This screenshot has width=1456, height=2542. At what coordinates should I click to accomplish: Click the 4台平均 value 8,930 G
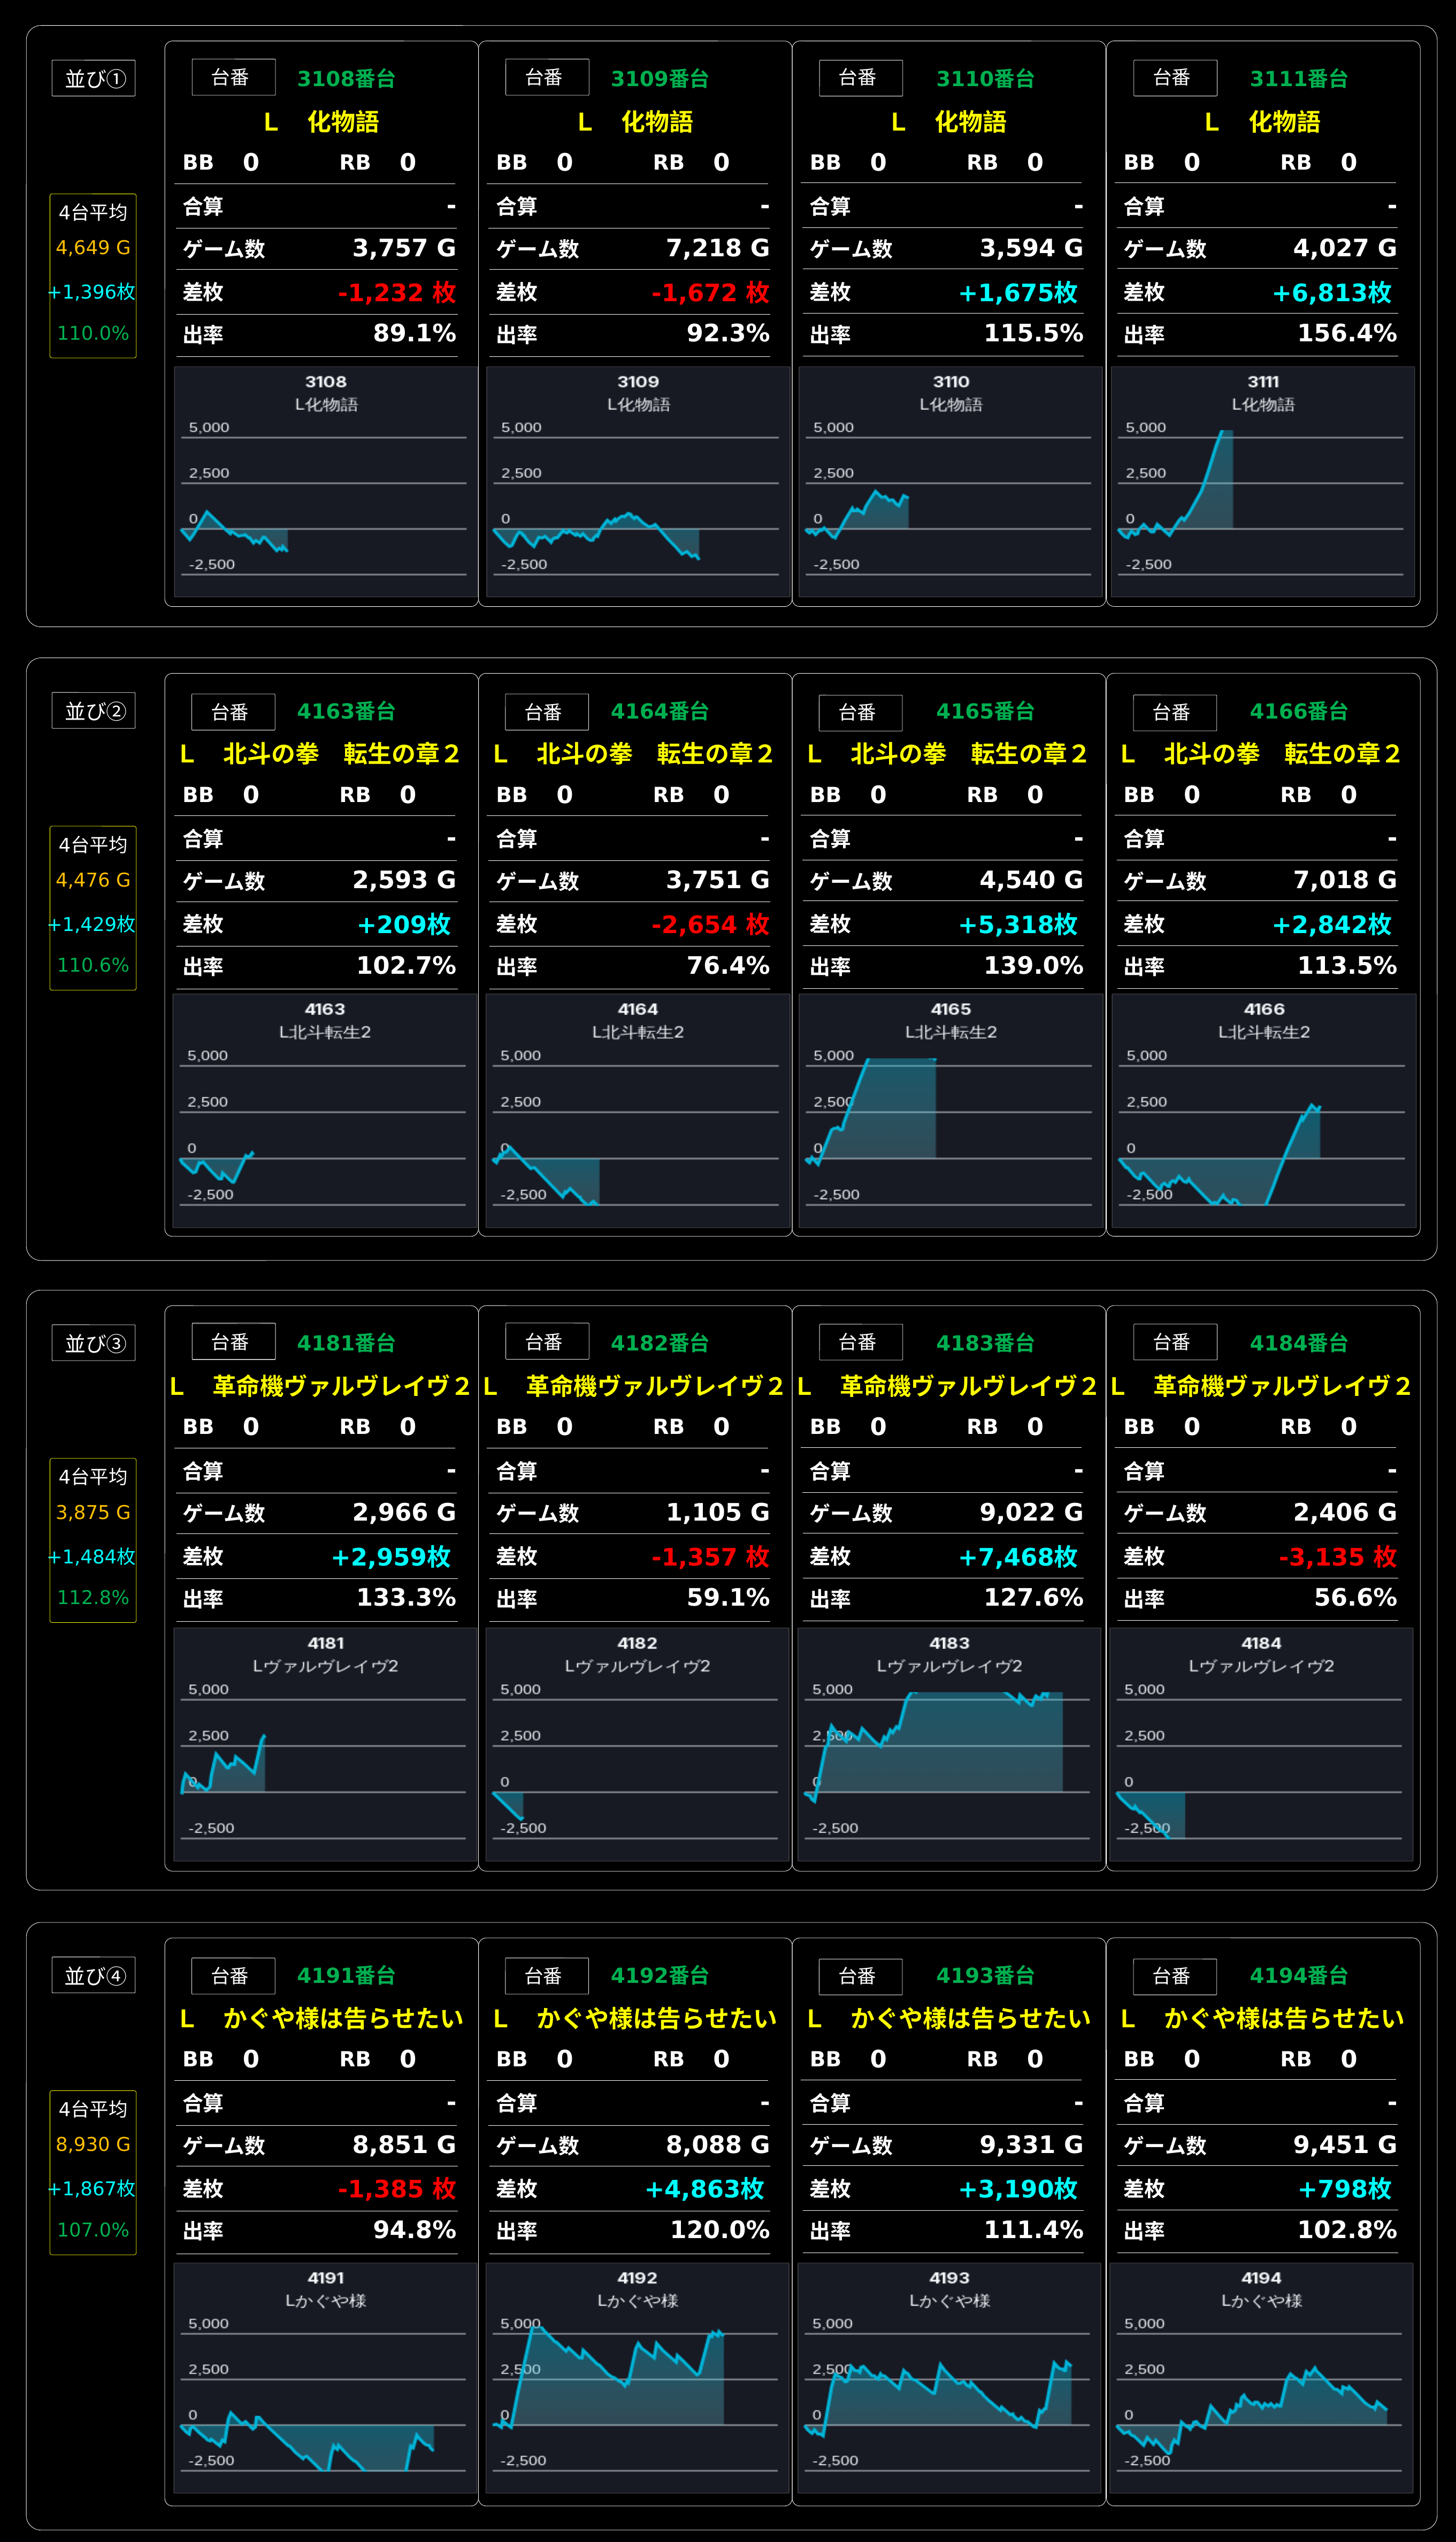pos(93,2144)
